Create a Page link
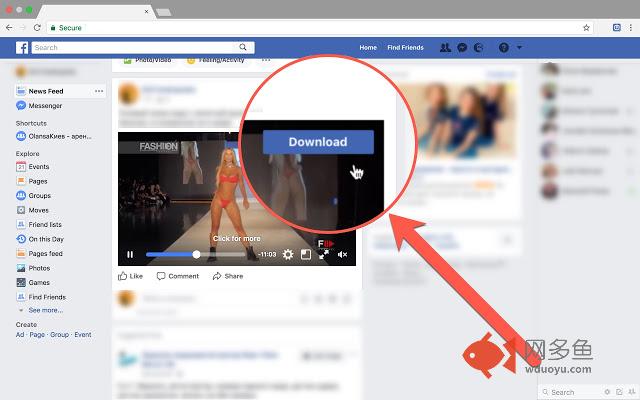 click(37, 335)
